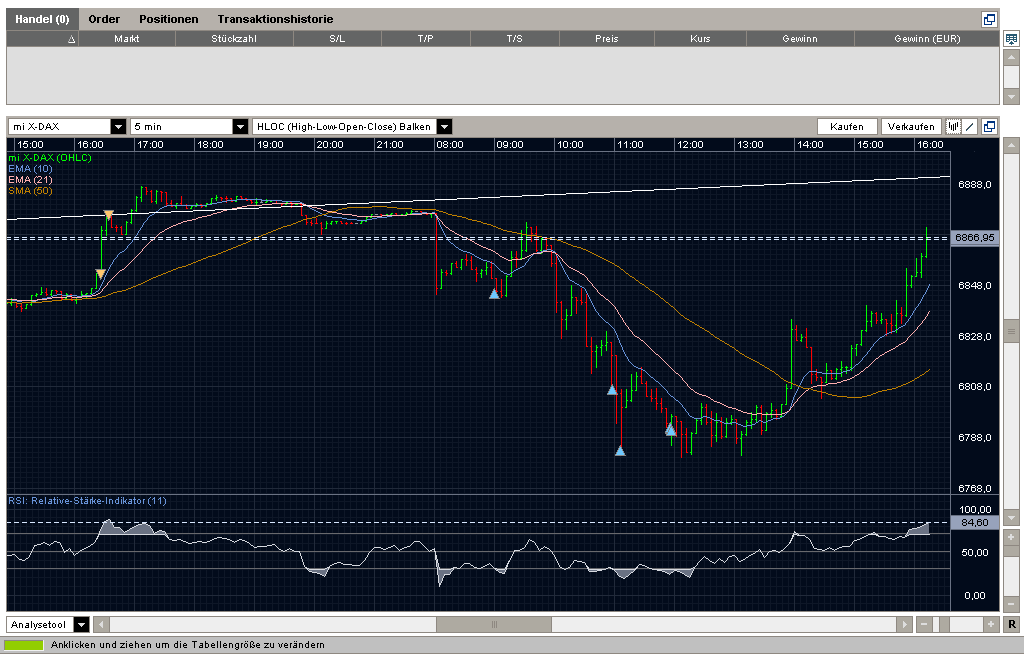Select the trend line drawing tool
Viewport: 1024px width, 654px height.
pos(970,127)
